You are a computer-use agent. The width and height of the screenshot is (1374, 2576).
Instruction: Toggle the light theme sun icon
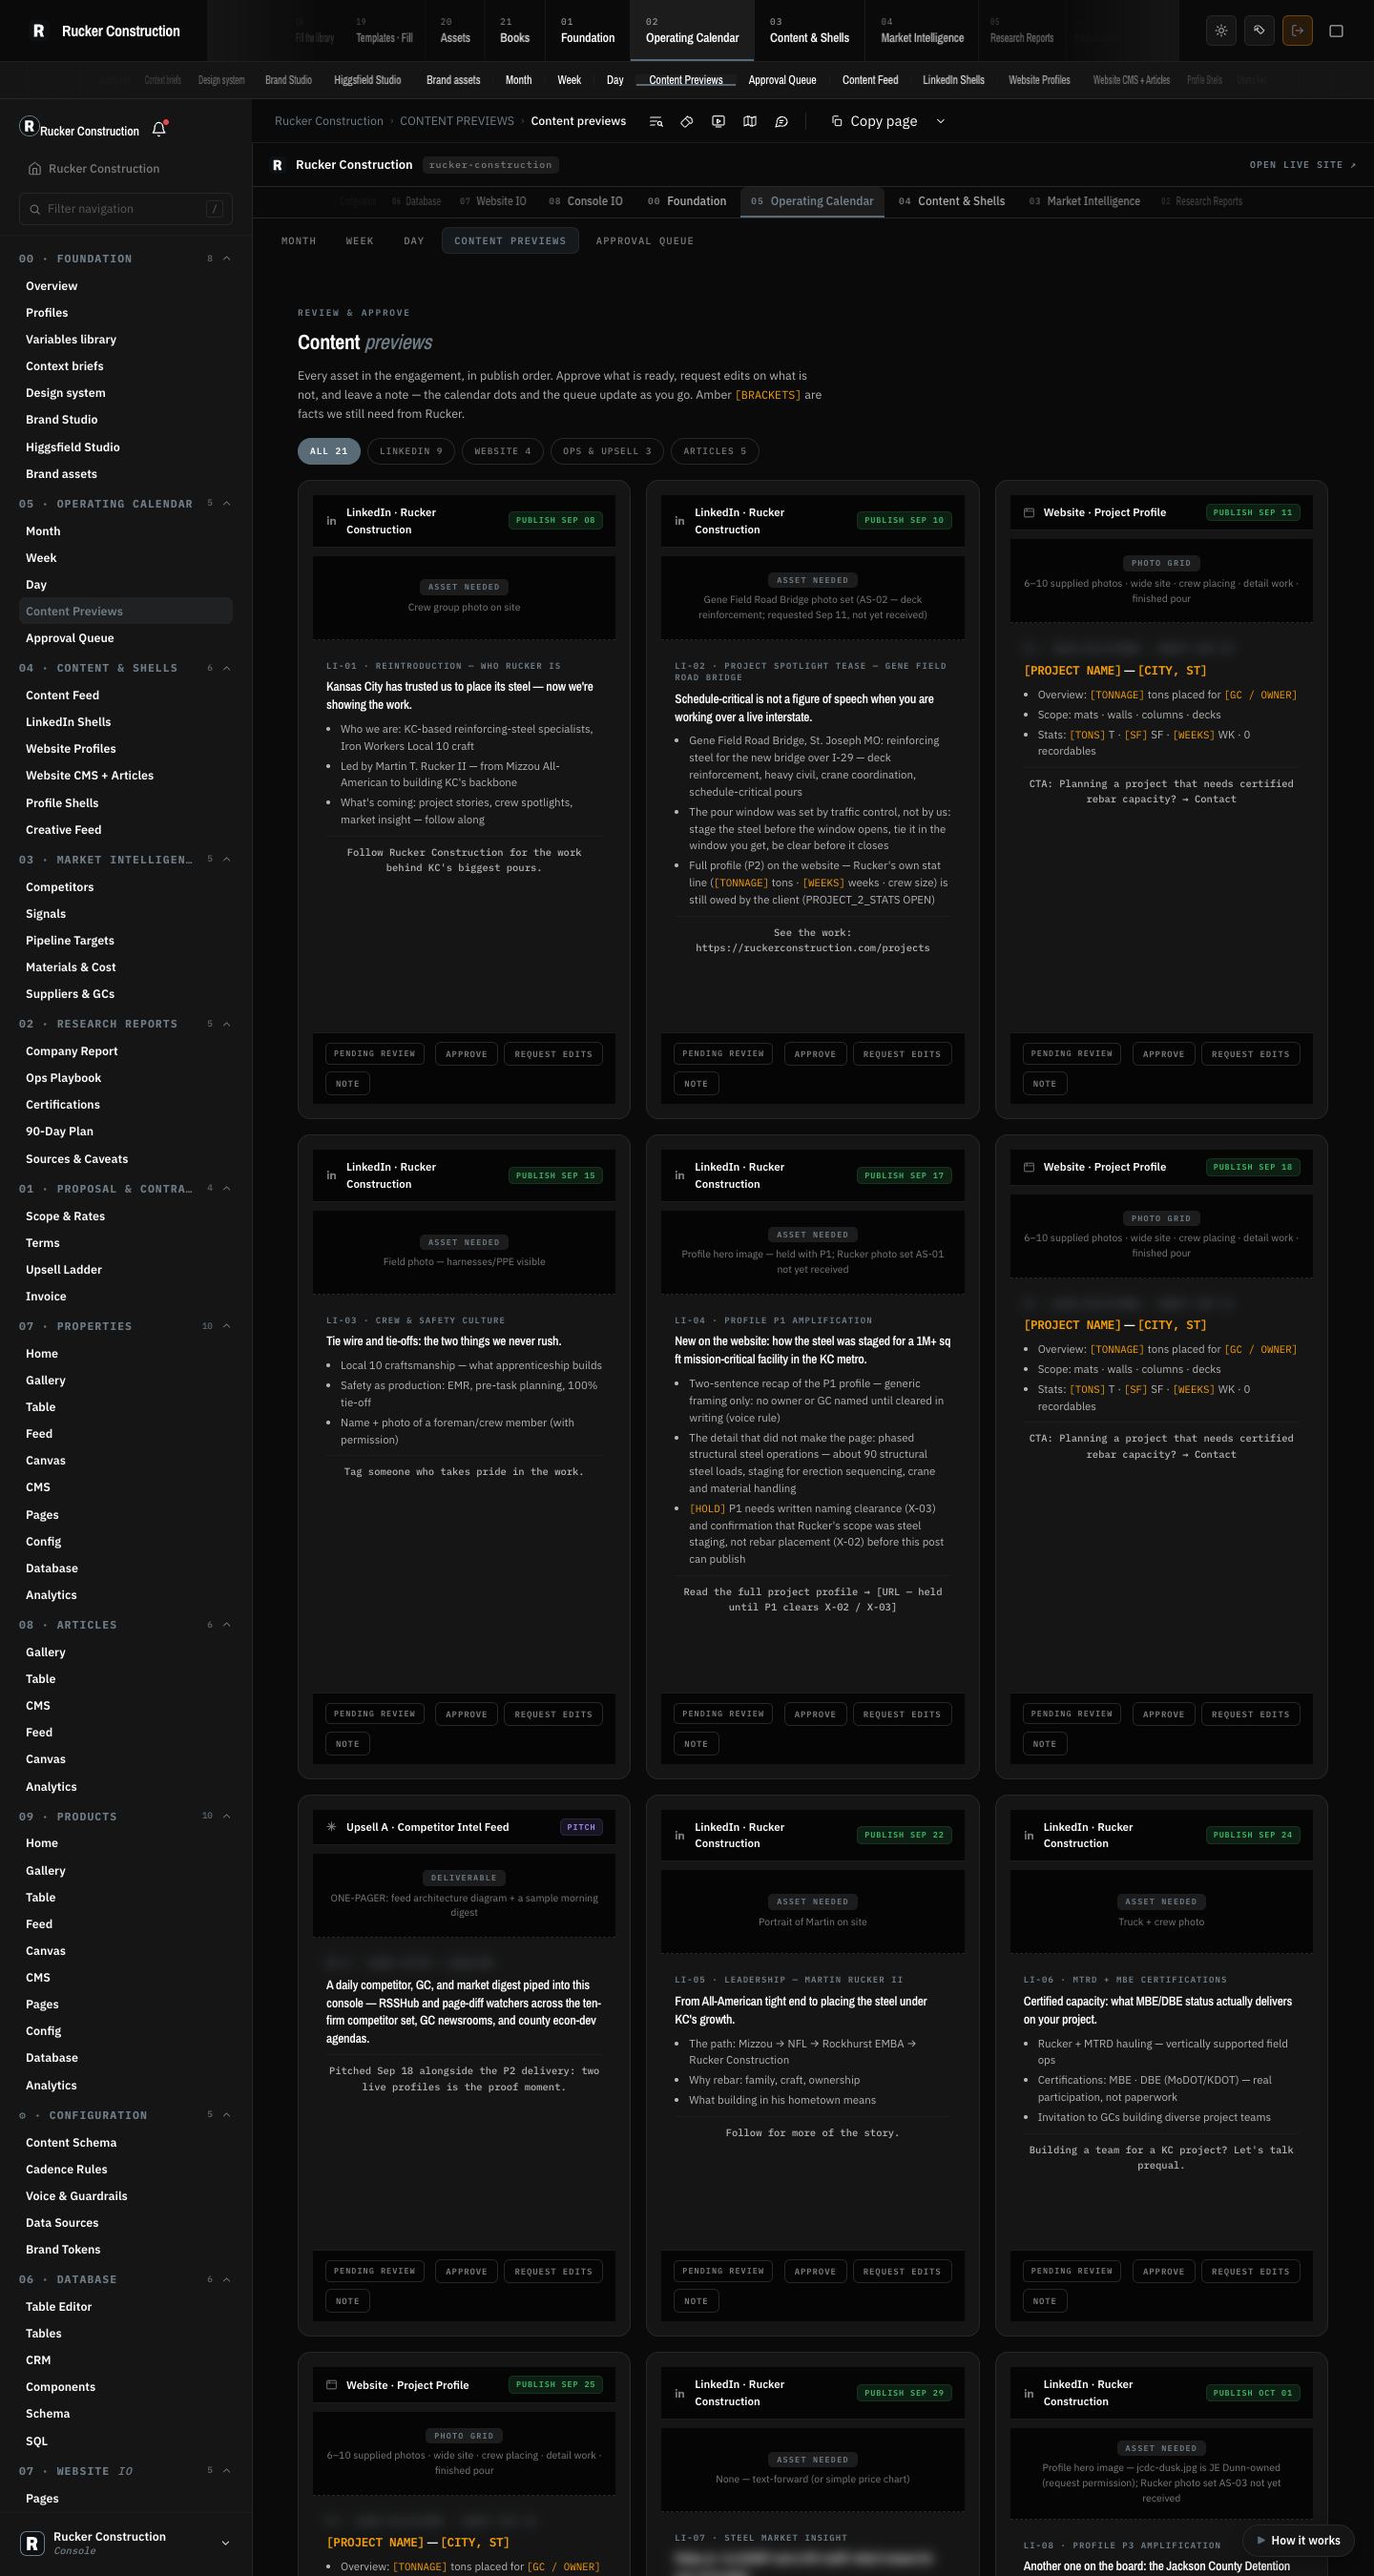tap(1221, 31)
